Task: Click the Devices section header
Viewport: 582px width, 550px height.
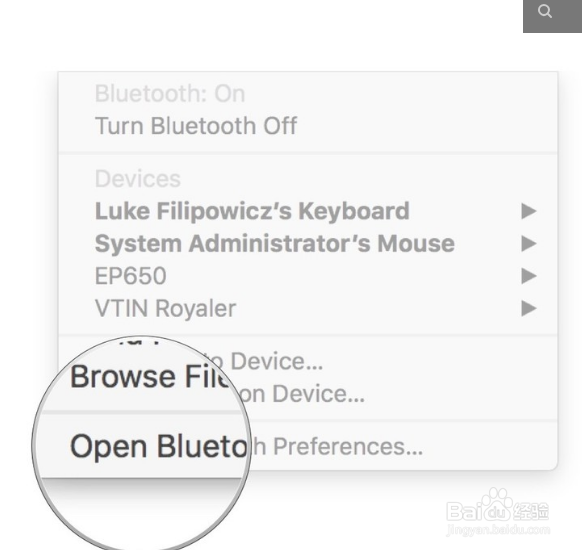Action: click(138, 179)
